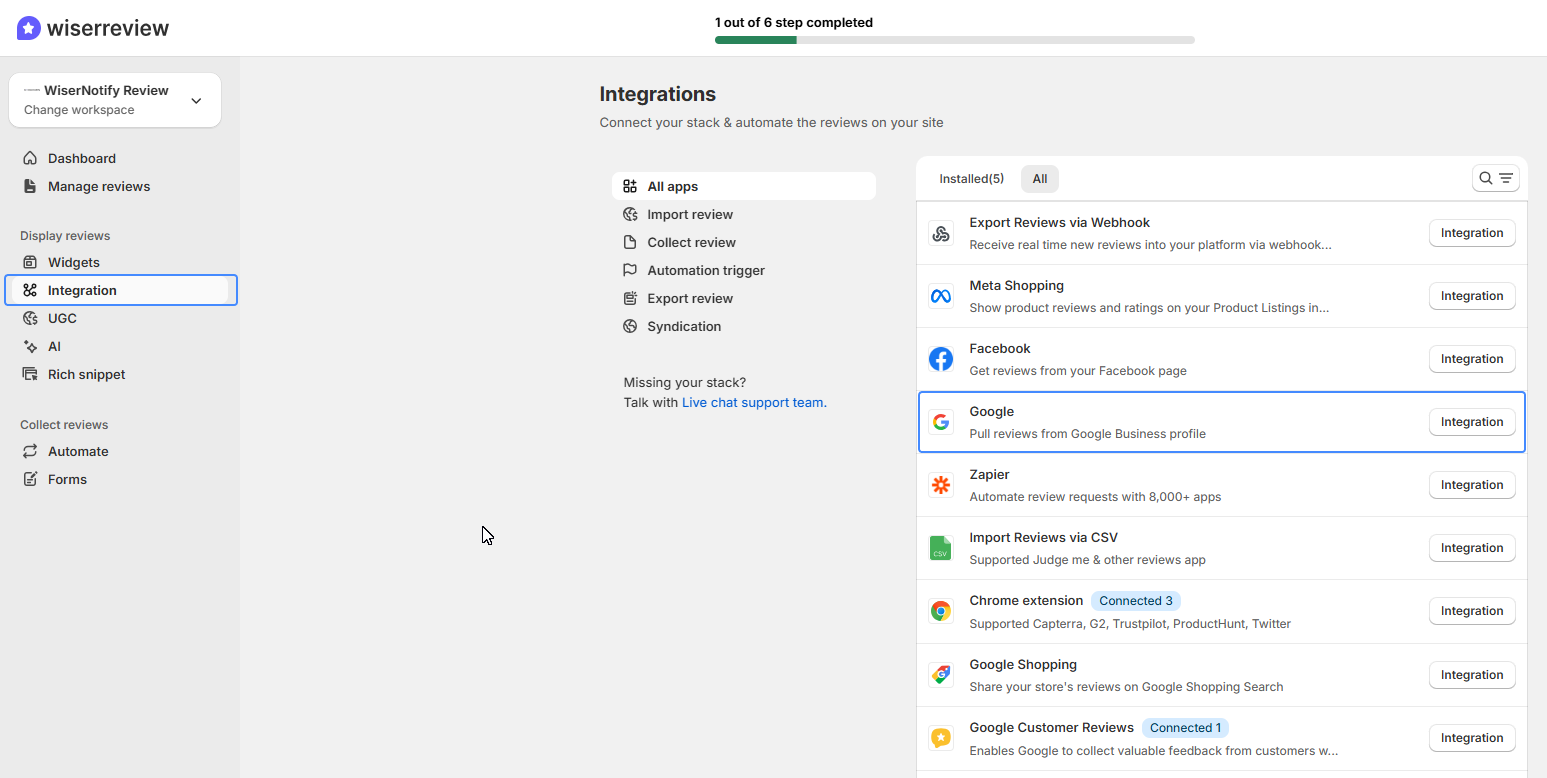
Task: Open the Automate icon under Collect reviews
Action: [x=31, y=451]
